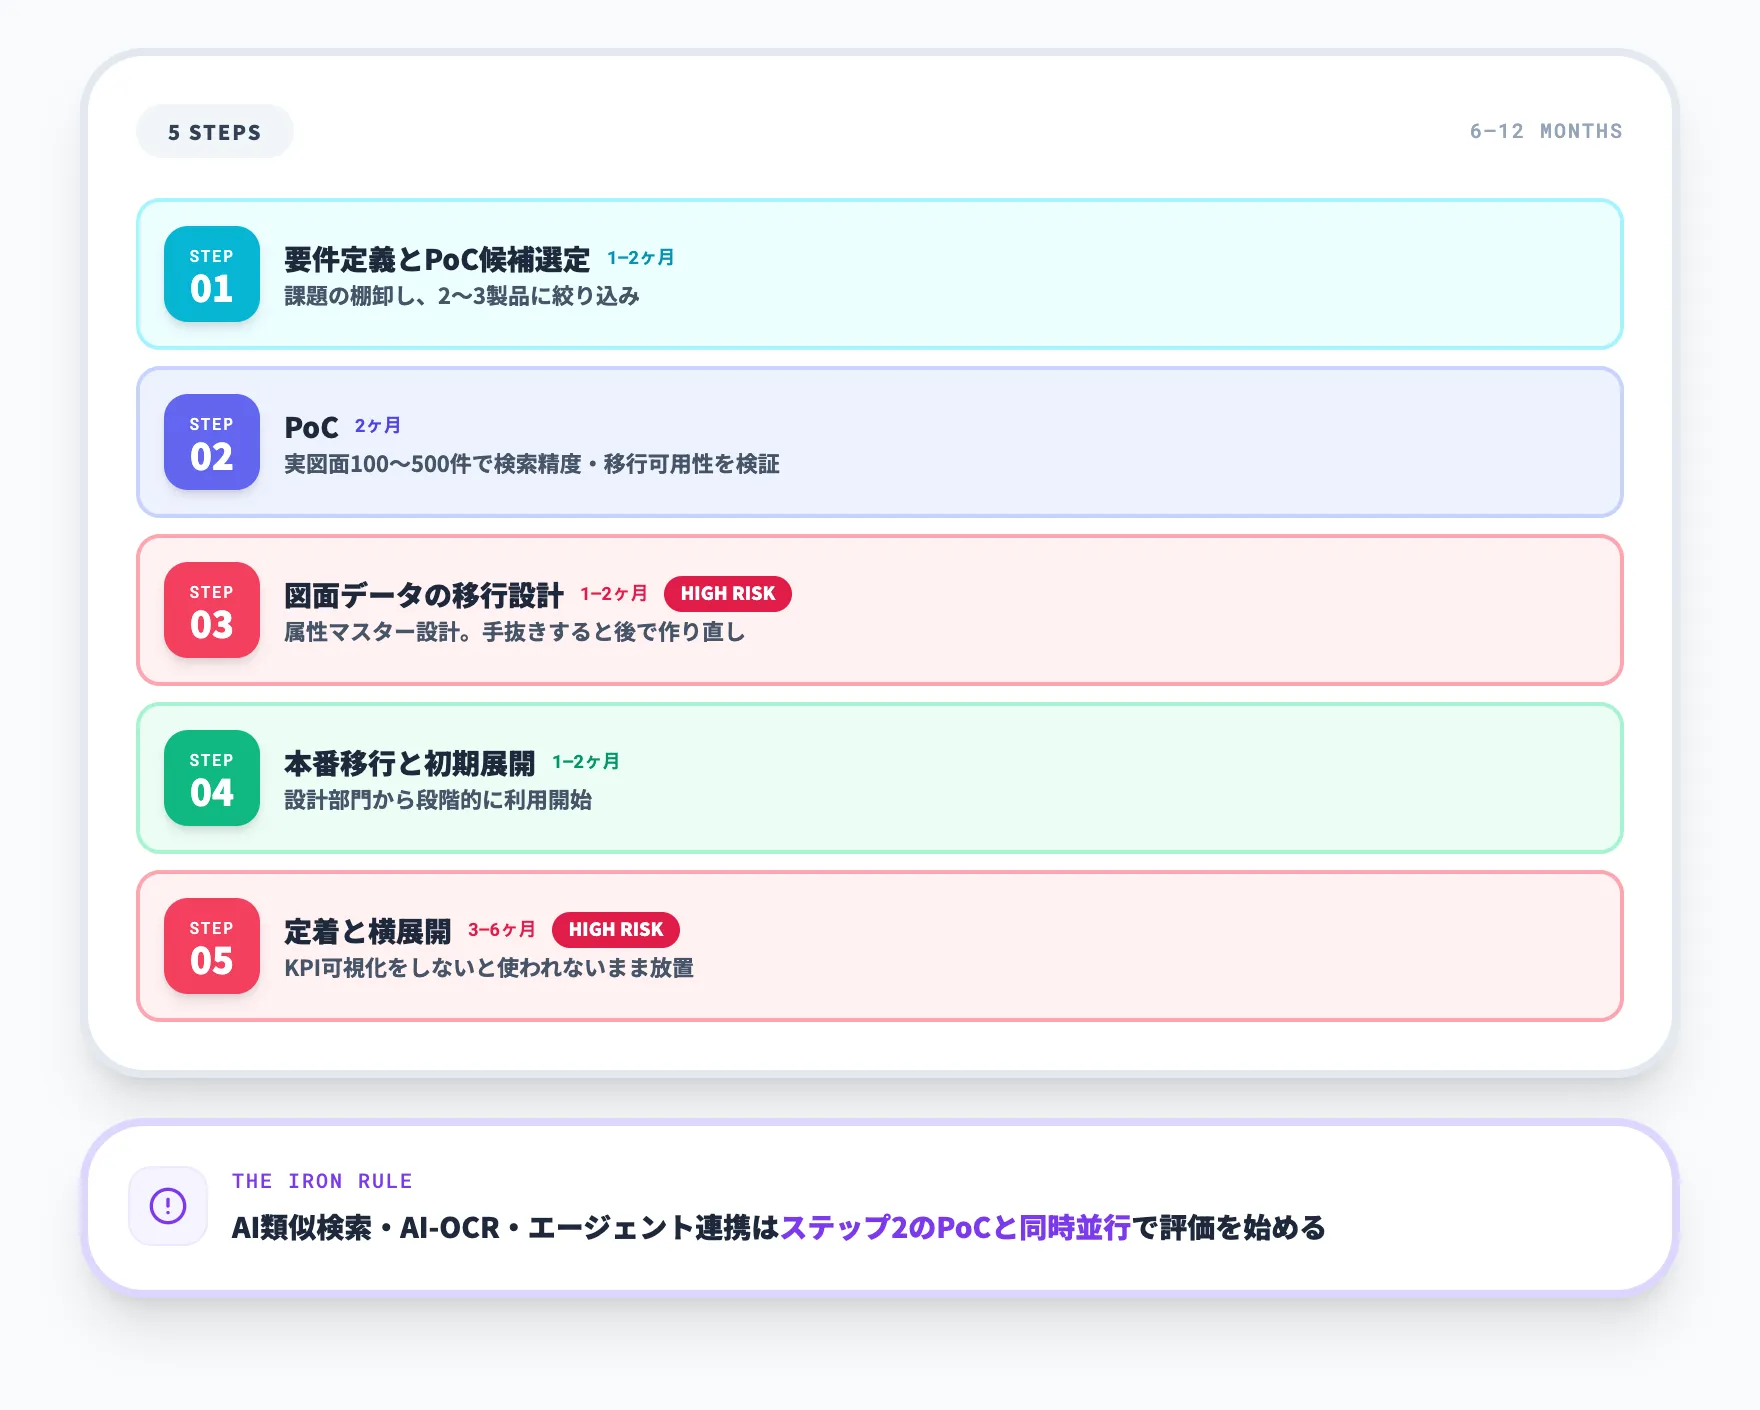Click the 図面データの移行設計 step title

tap(424, 595)
